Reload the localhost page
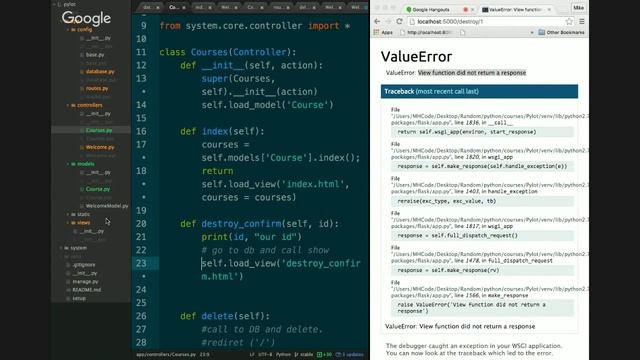This screenshot has height=360, width=640. [399, 21]
